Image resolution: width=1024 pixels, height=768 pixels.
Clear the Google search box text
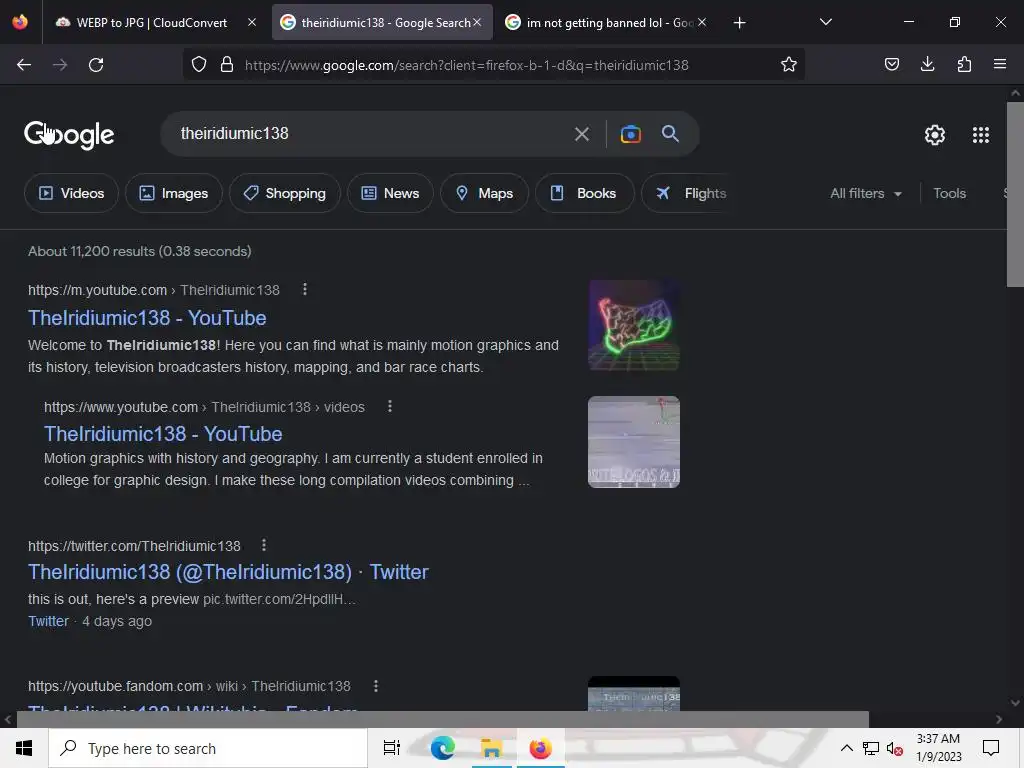click(581, 134)
